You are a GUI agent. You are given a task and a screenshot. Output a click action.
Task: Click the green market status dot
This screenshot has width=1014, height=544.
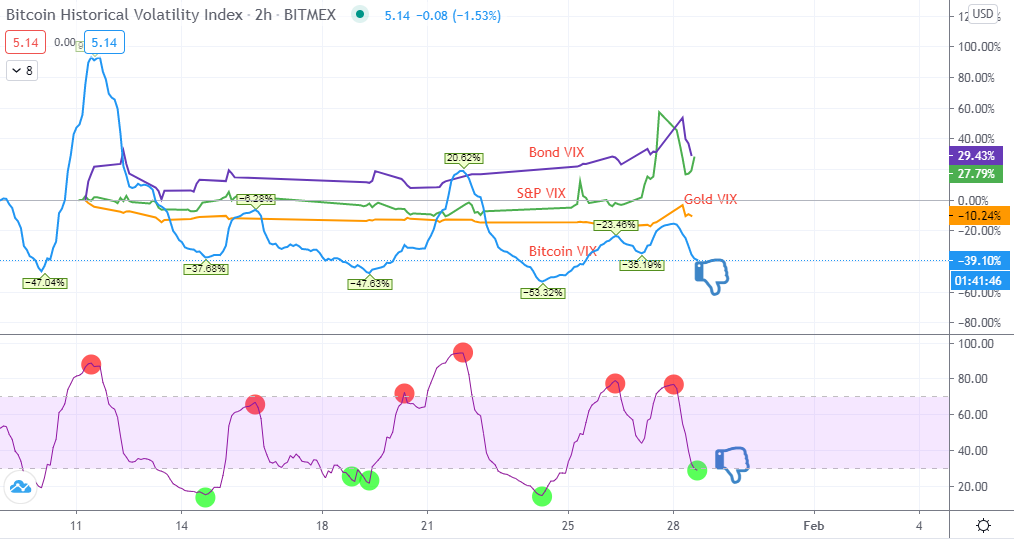coord(360,14)
